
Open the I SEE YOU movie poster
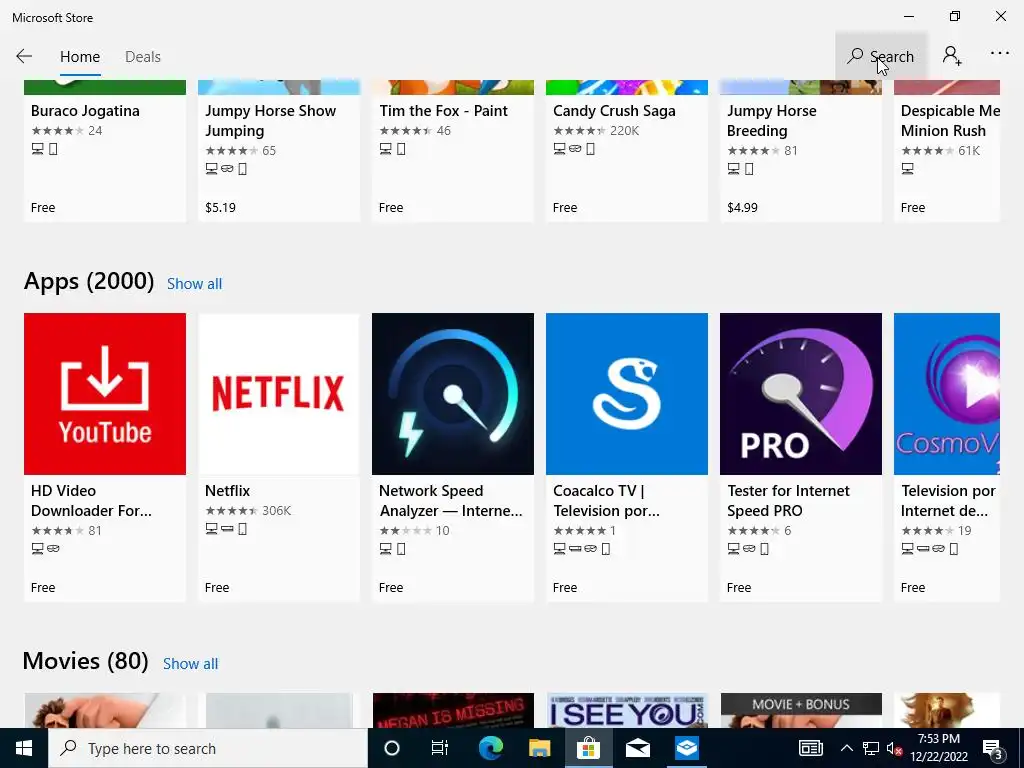click(627, 711)
